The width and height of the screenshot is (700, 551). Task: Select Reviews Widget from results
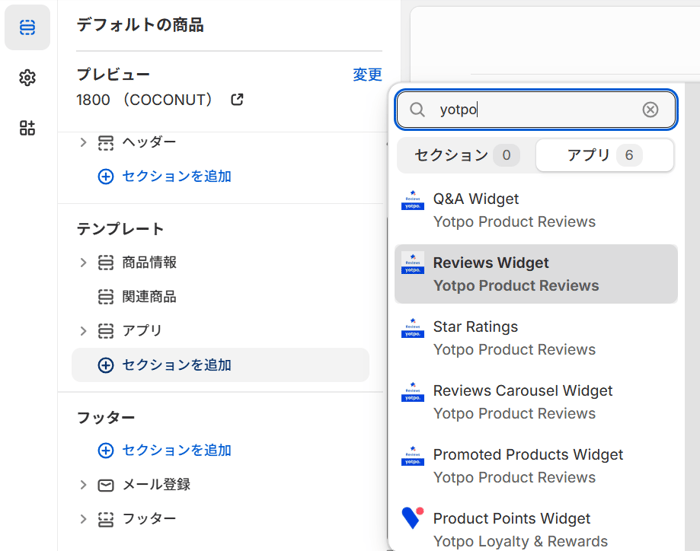[x=536, y=274]
